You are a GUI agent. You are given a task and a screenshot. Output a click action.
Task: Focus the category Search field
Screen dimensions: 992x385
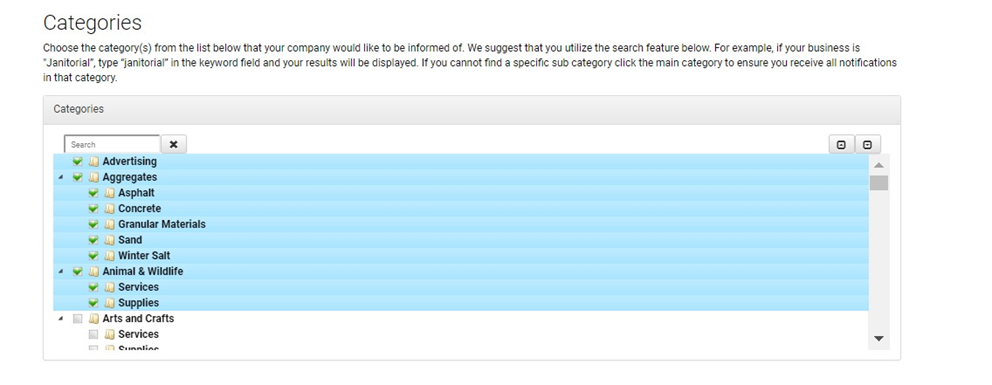(112, 144)
